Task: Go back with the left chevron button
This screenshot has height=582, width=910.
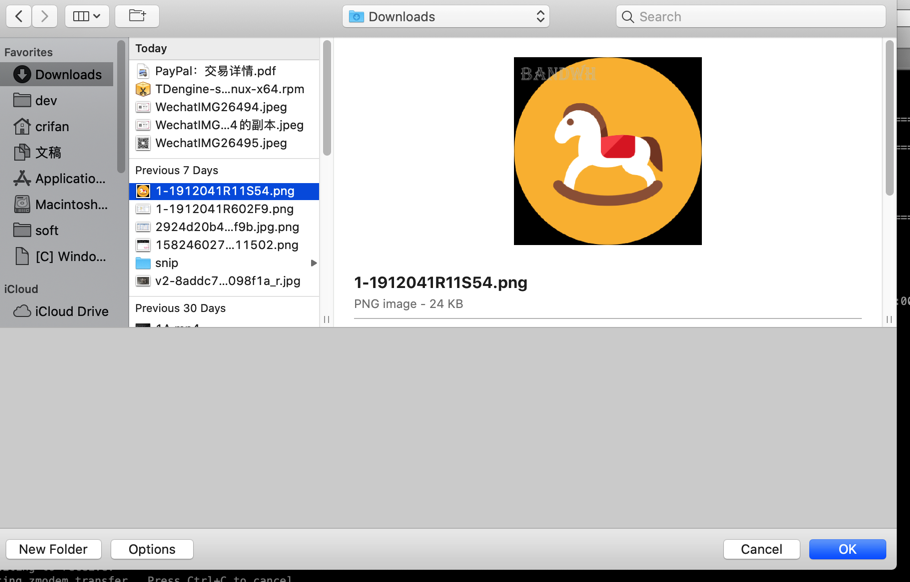Action: 19,16
